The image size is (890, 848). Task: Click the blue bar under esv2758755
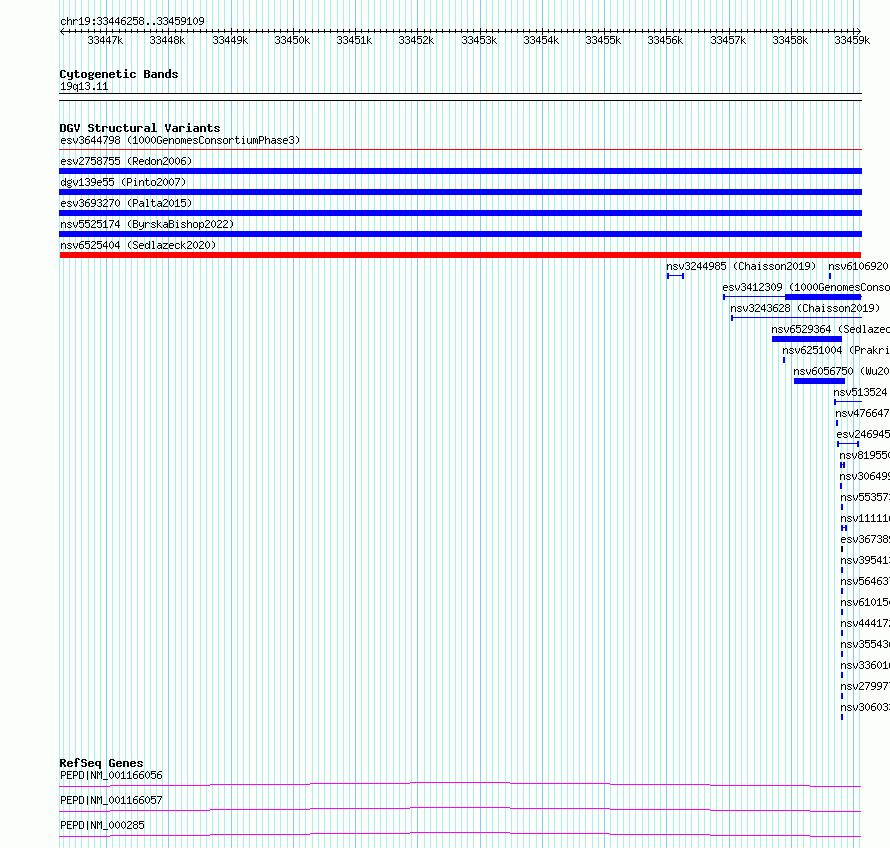pos(460,171)
